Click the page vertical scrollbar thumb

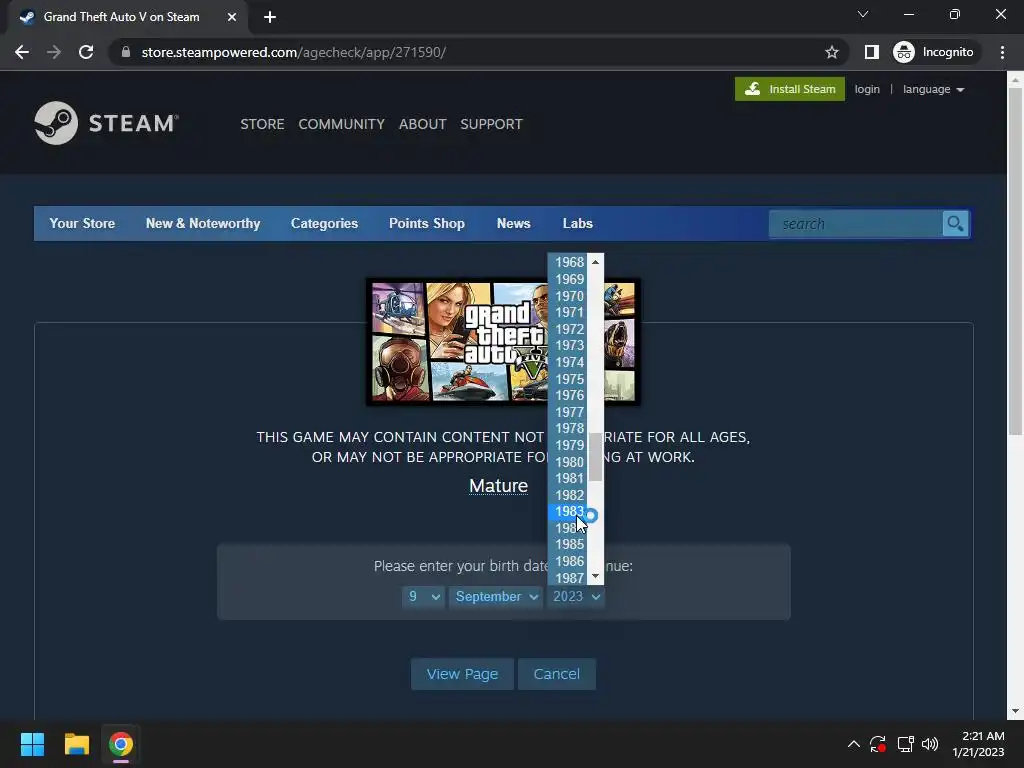1014,261
